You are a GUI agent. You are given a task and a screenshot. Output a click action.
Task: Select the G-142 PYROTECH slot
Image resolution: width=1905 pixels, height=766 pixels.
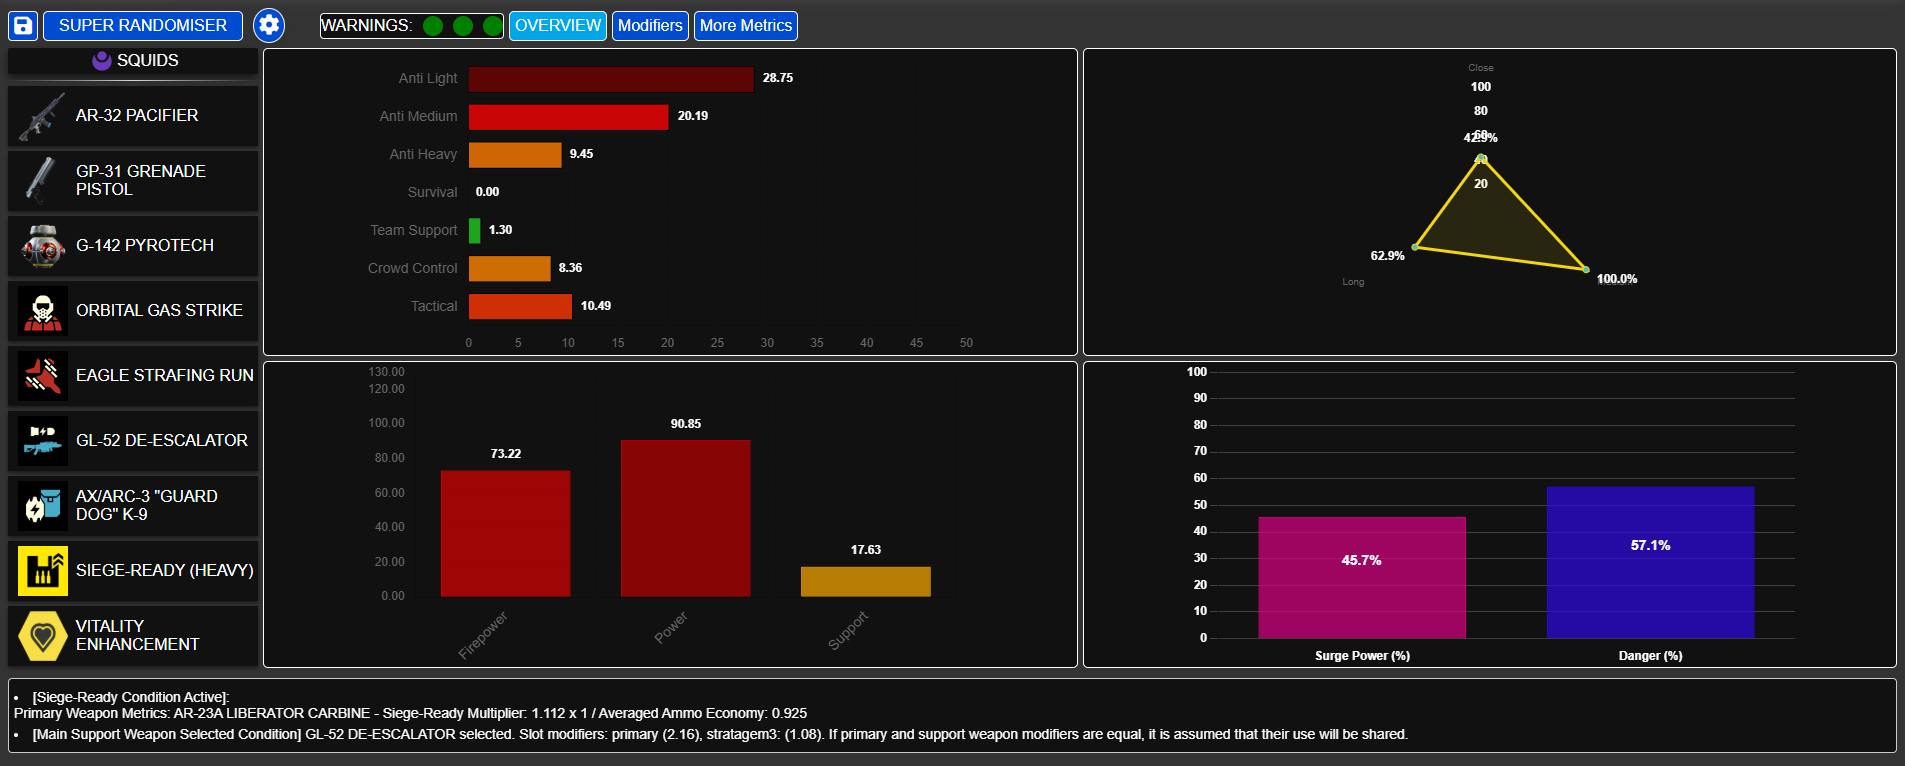pyautogui.click(x=133, y=245)
